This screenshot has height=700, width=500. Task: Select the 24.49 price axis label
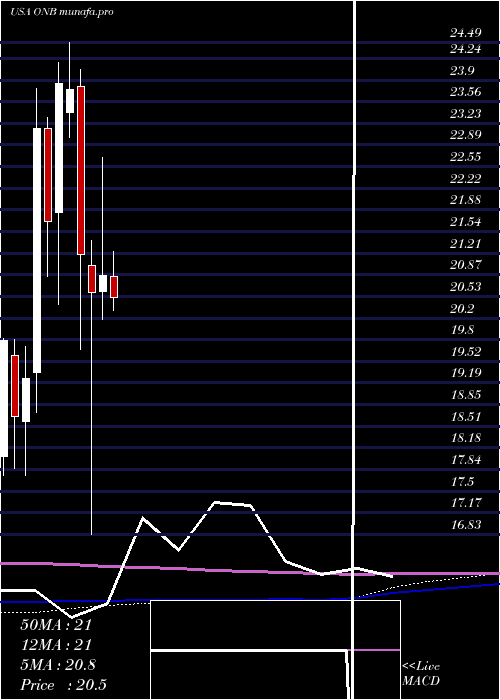pyautogui.click(x=465, y=33)
